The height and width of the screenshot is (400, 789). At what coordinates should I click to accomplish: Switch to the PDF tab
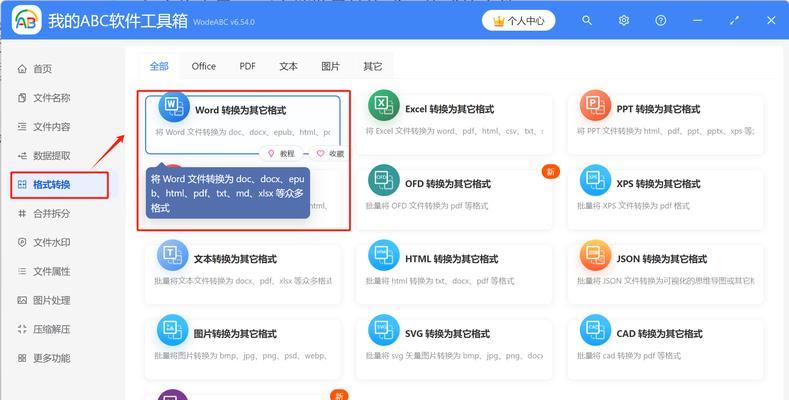247,66
